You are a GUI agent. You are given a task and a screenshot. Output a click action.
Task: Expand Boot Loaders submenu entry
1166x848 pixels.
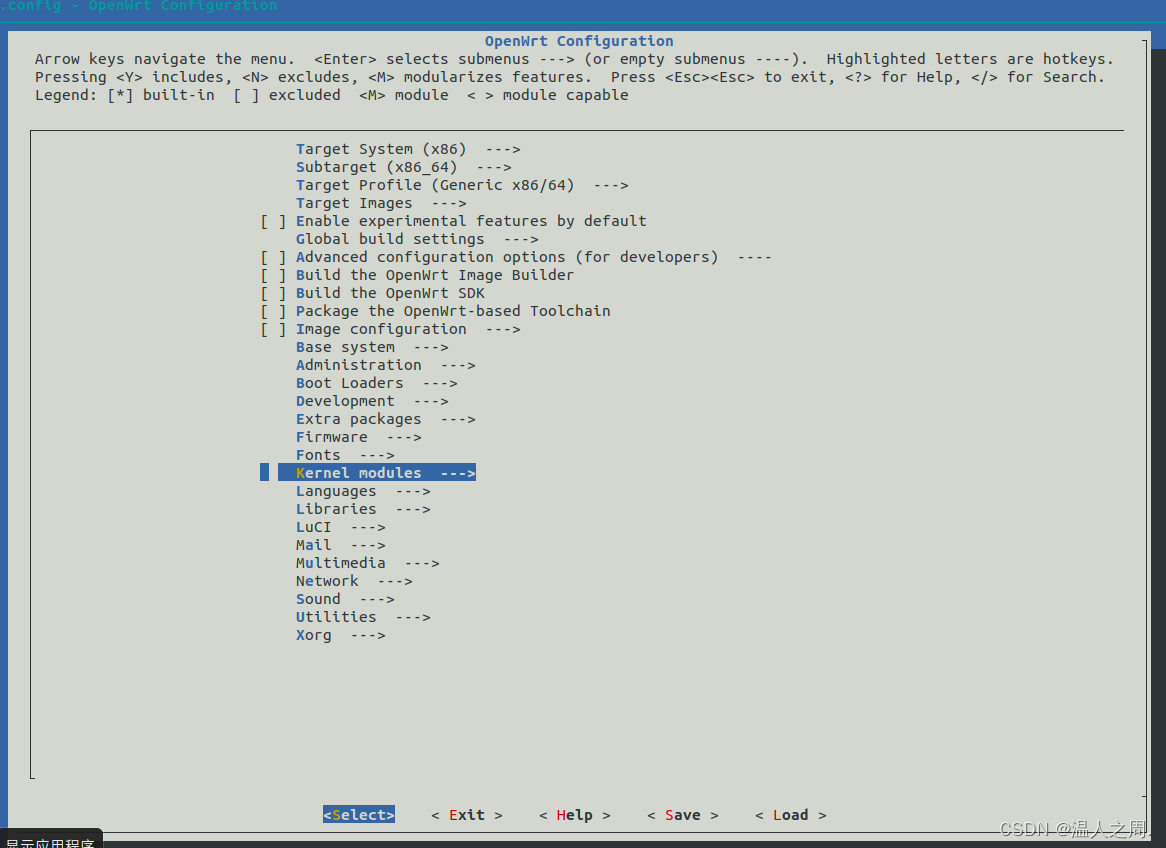tap(376, 383)
